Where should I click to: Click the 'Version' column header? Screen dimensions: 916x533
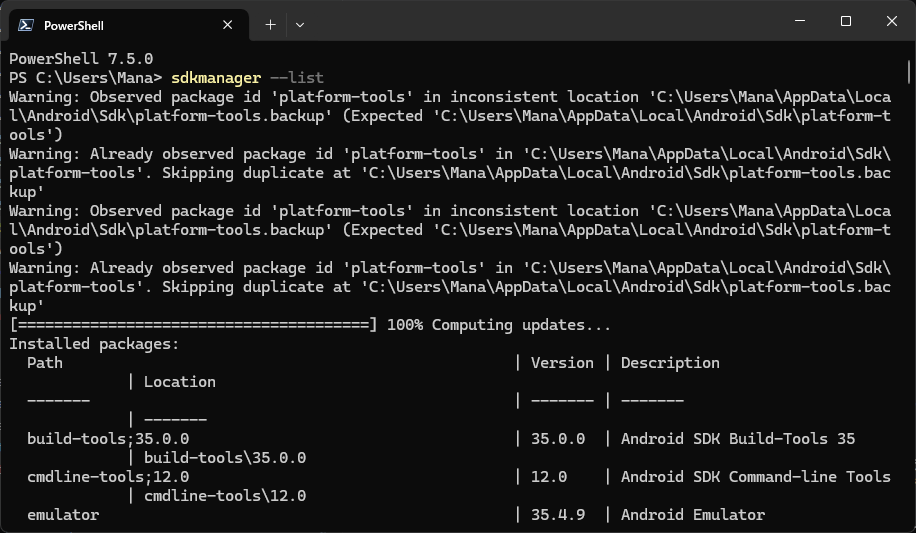coord(562,363)
